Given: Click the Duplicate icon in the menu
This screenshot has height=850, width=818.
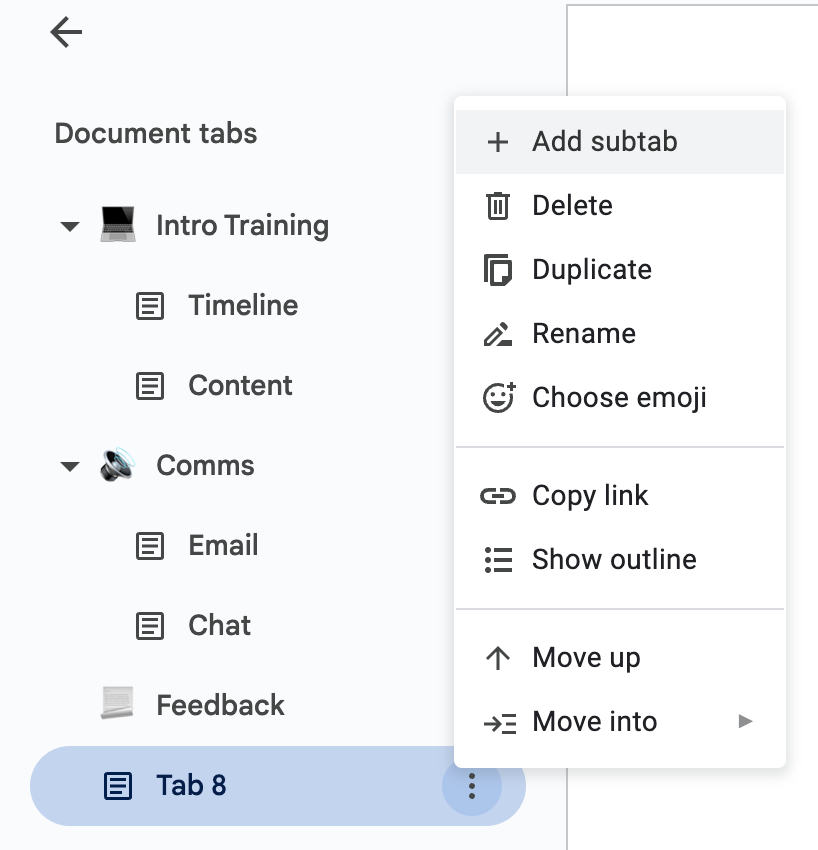Looking at the screenshot, I should pyautogui.click(x=497, y=269).
